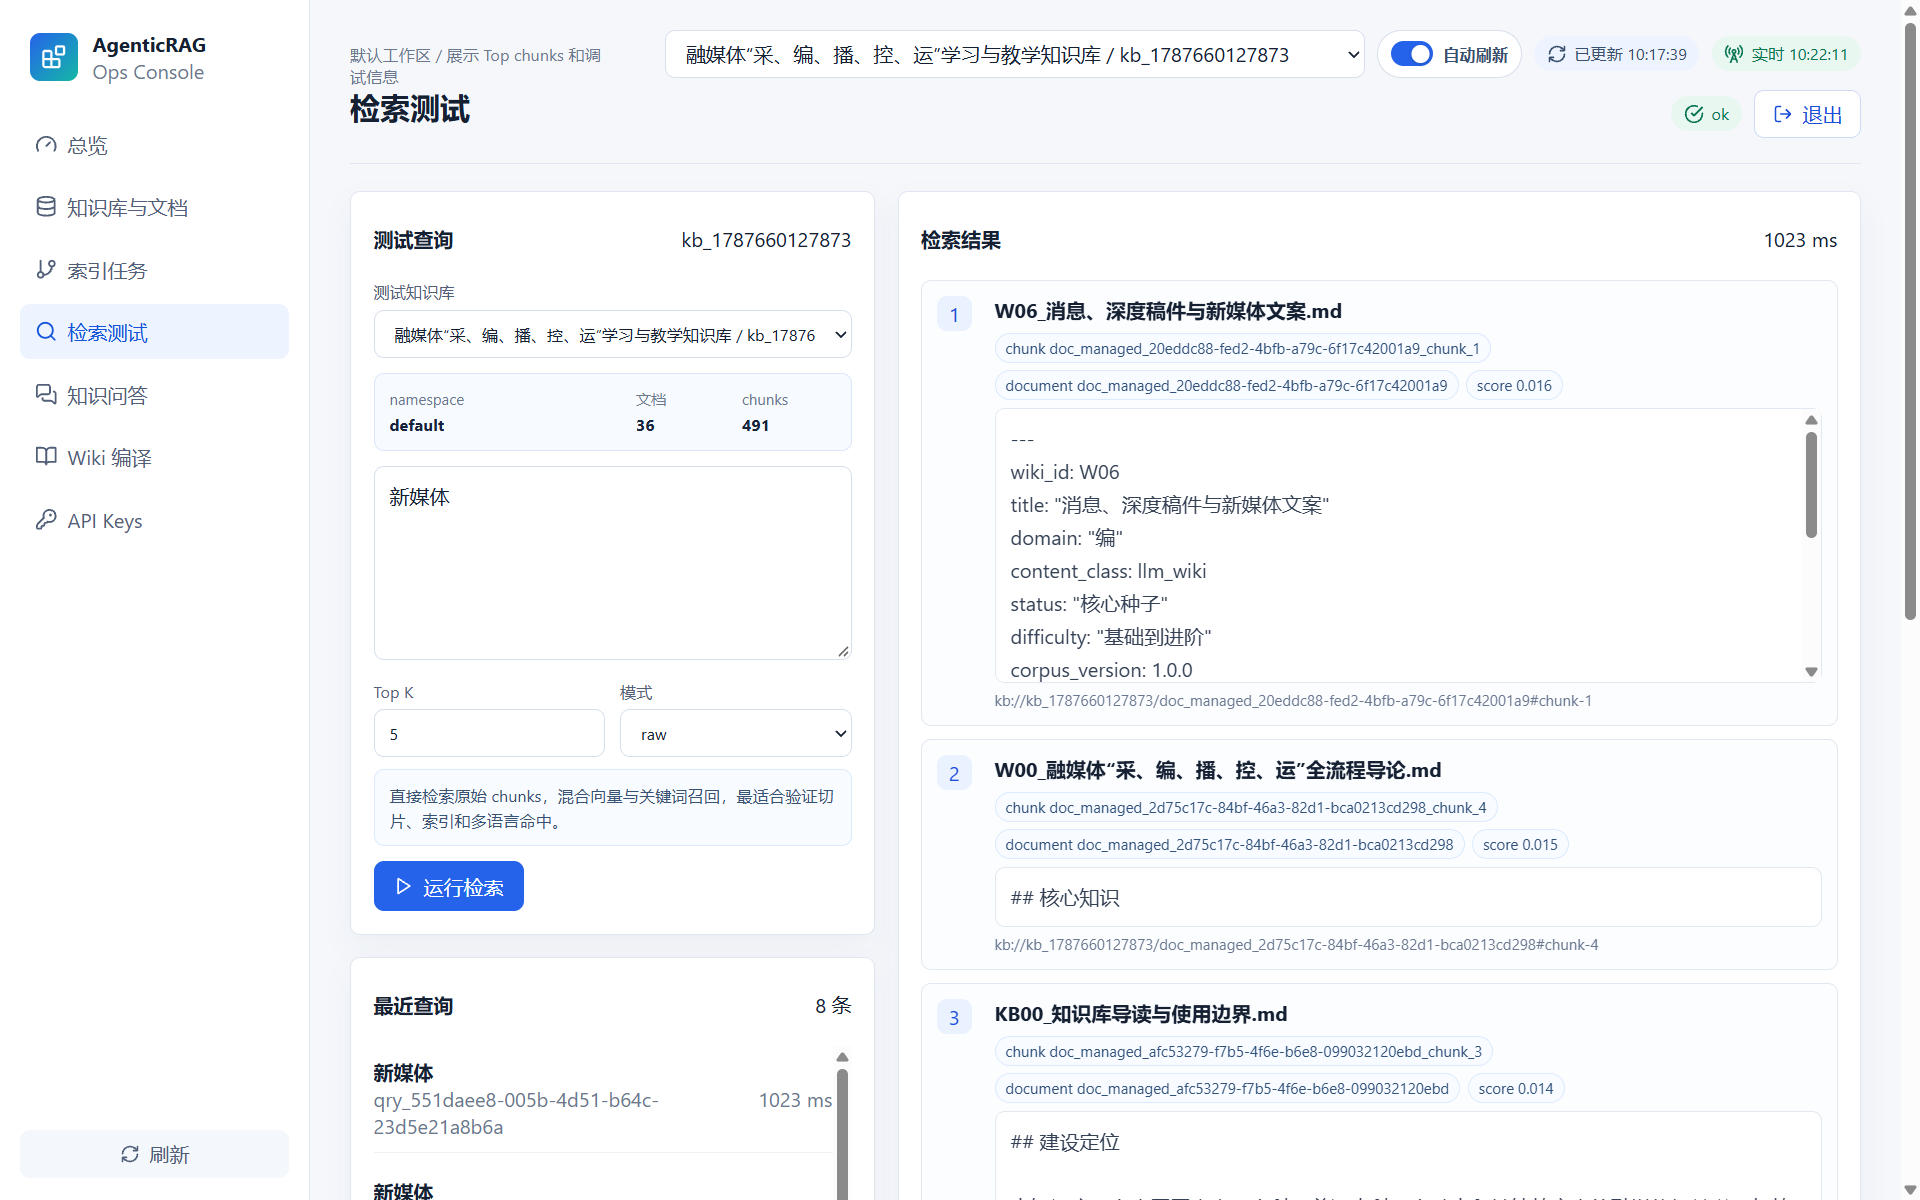1920x1200 pixels.
Task: Select recent query qry_551daee8 entry
Action: point(602,1100)
